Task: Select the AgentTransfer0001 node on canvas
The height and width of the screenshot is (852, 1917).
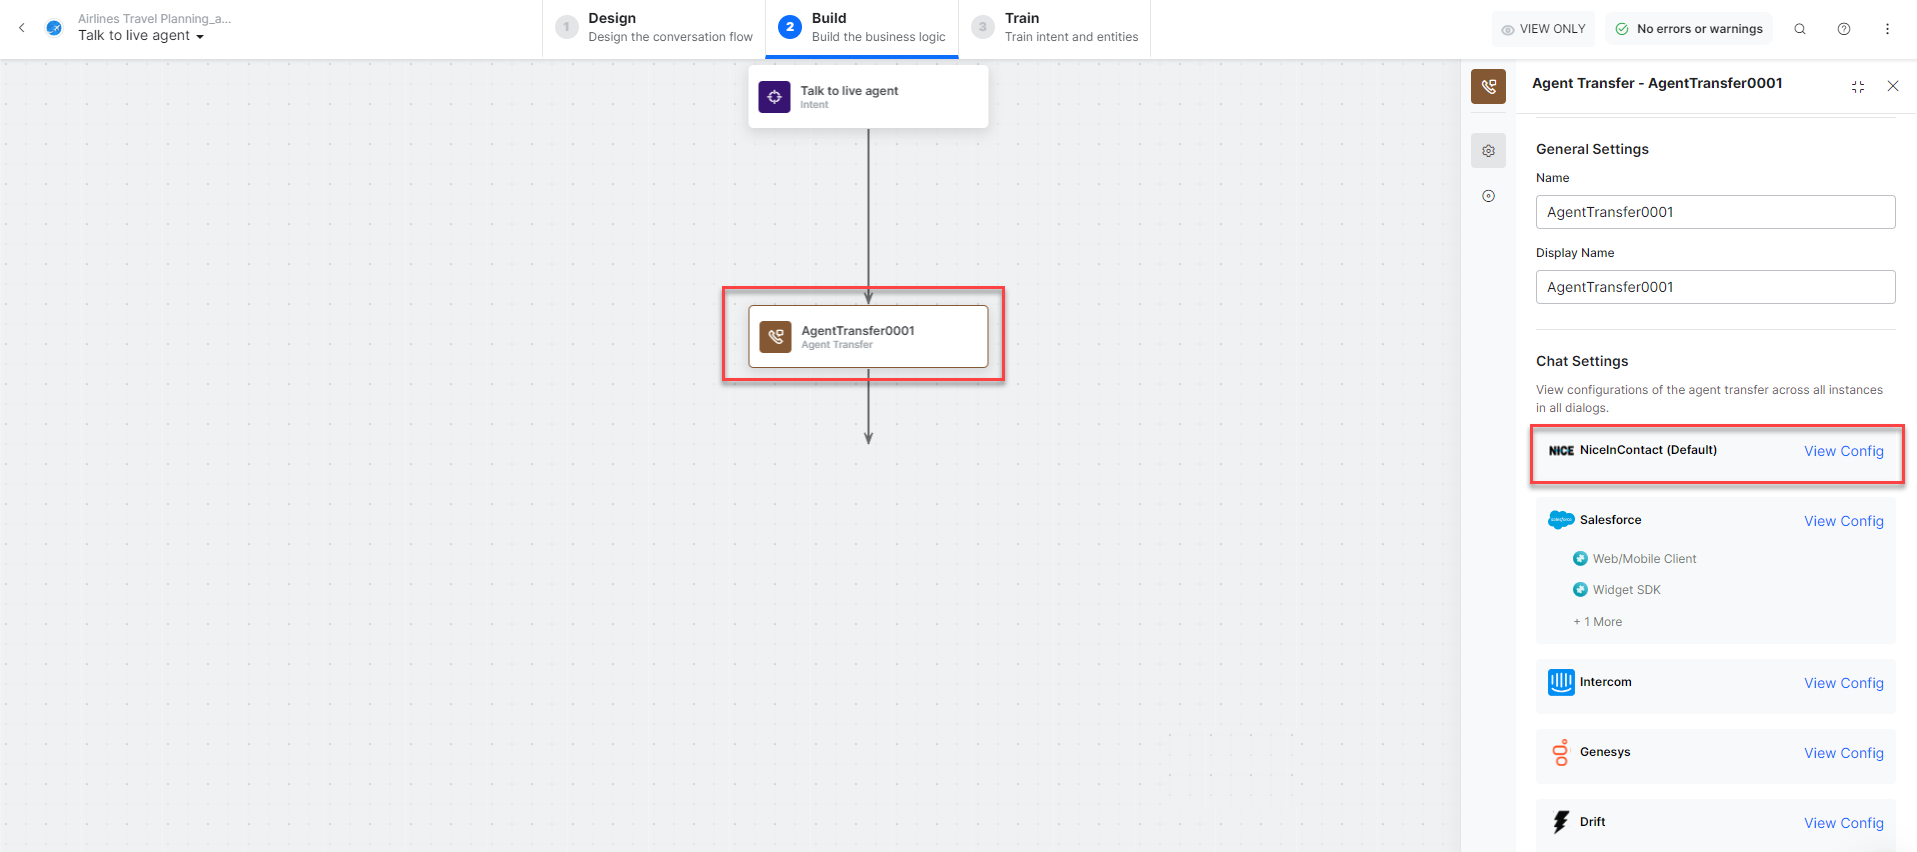Action: (x=867, y=337)
